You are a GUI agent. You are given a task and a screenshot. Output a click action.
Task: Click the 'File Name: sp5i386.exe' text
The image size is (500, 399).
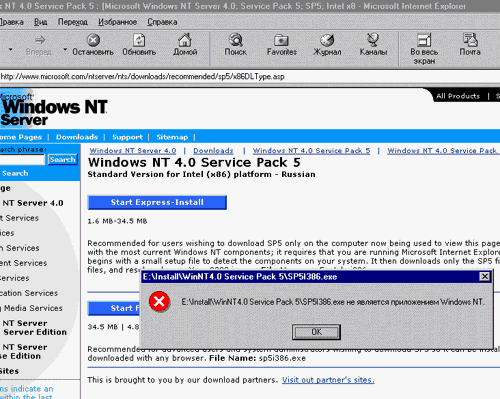point(257,358)
